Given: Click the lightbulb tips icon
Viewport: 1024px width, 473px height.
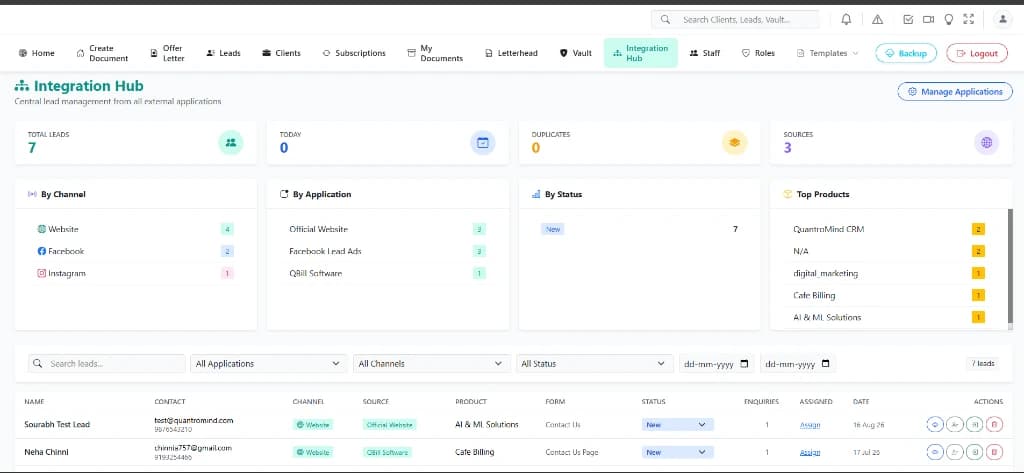Looking at the screenshot, I should (x=949, y=20).
